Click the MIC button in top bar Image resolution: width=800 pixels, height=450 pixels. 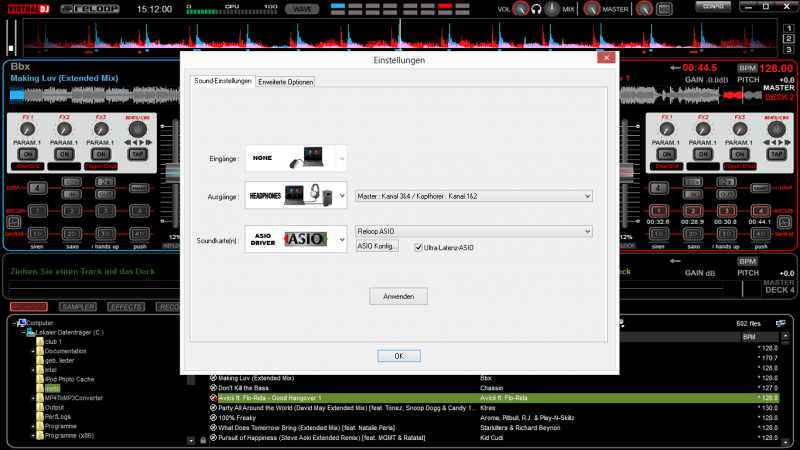(x=664, y=9)
